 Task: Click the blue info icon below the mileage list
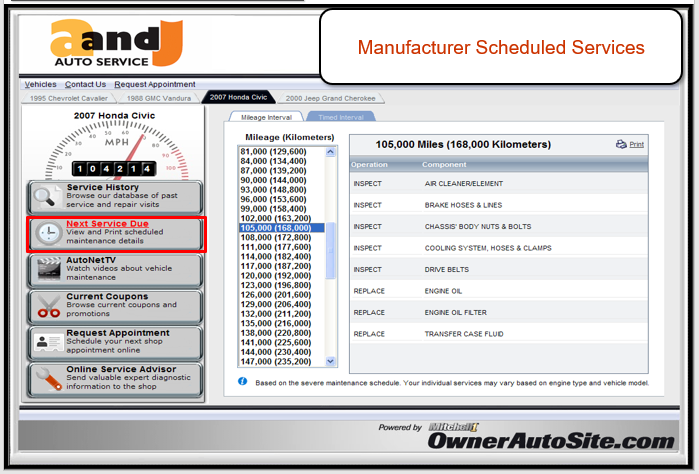pos(243,381)
